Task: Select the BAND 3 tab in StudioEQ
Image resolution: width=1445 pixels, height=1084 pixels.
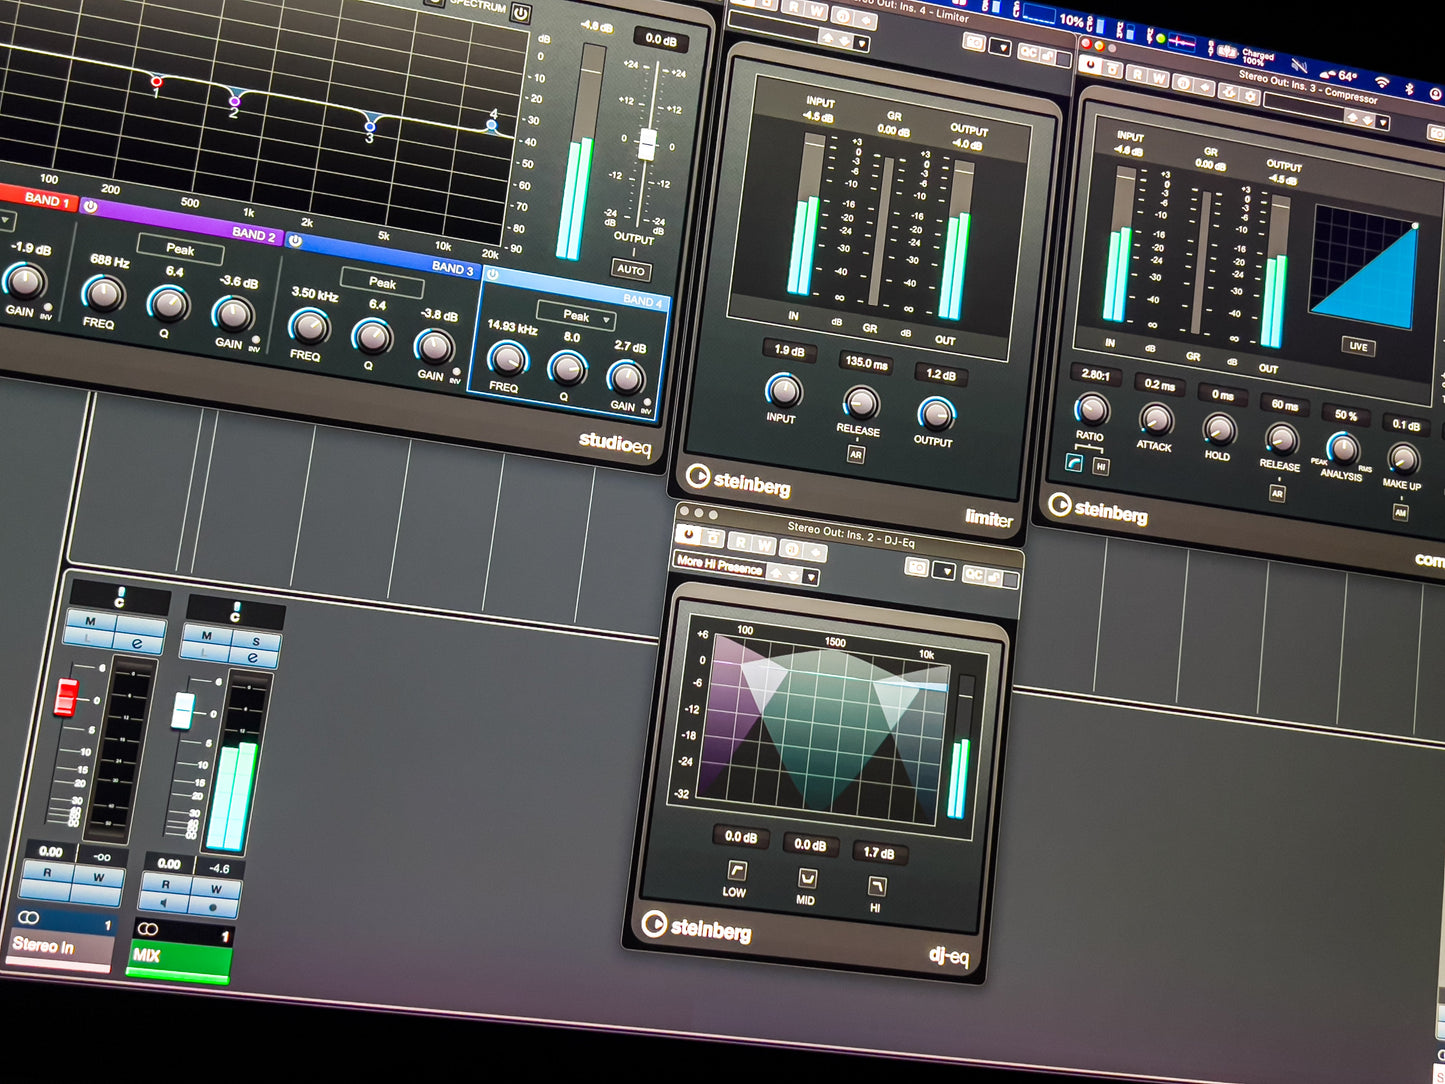Action: tap(382, 254)
